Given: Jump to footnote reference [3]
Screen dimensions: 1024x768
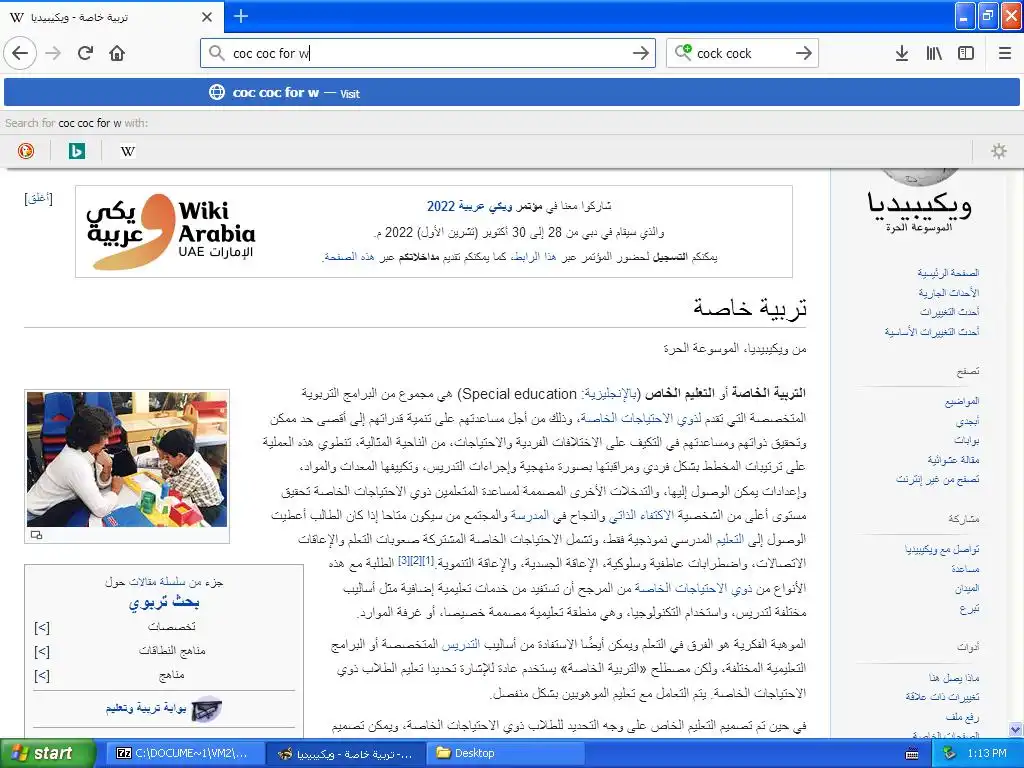Looking at the screenshot, I should (404, 560).
